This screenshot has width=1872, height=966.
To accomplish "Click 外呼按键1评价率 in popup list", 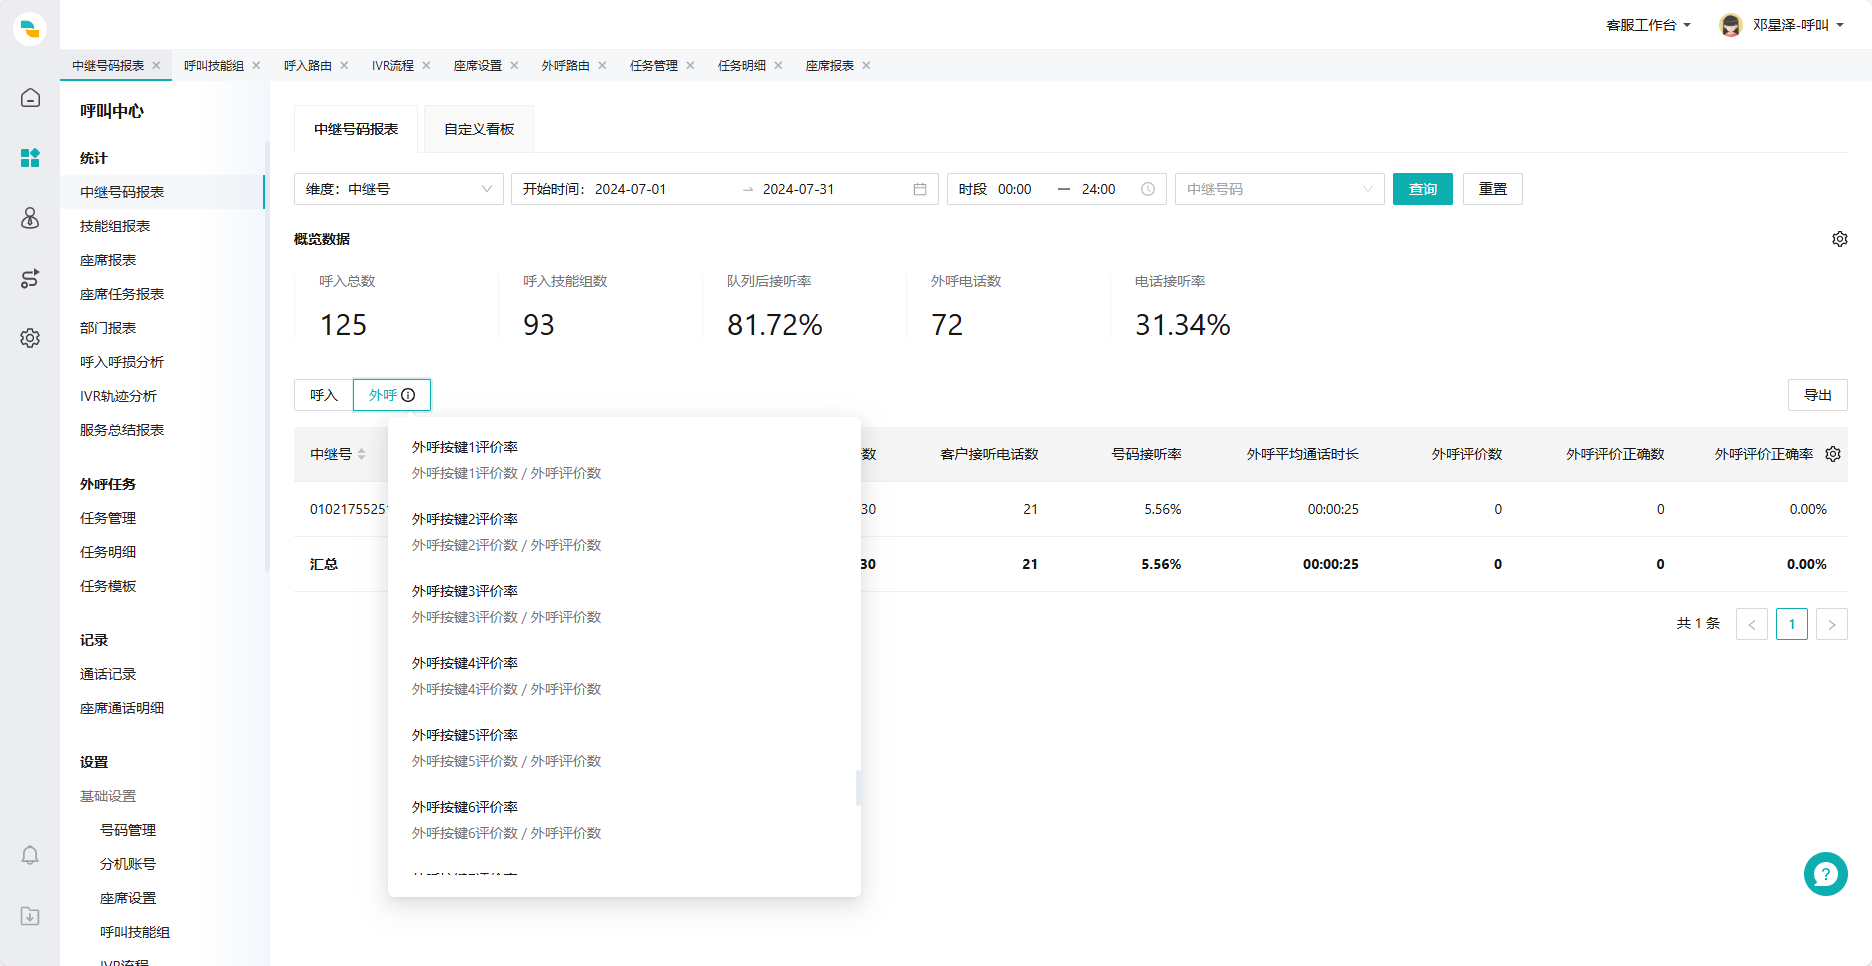I will click(465, 447).
